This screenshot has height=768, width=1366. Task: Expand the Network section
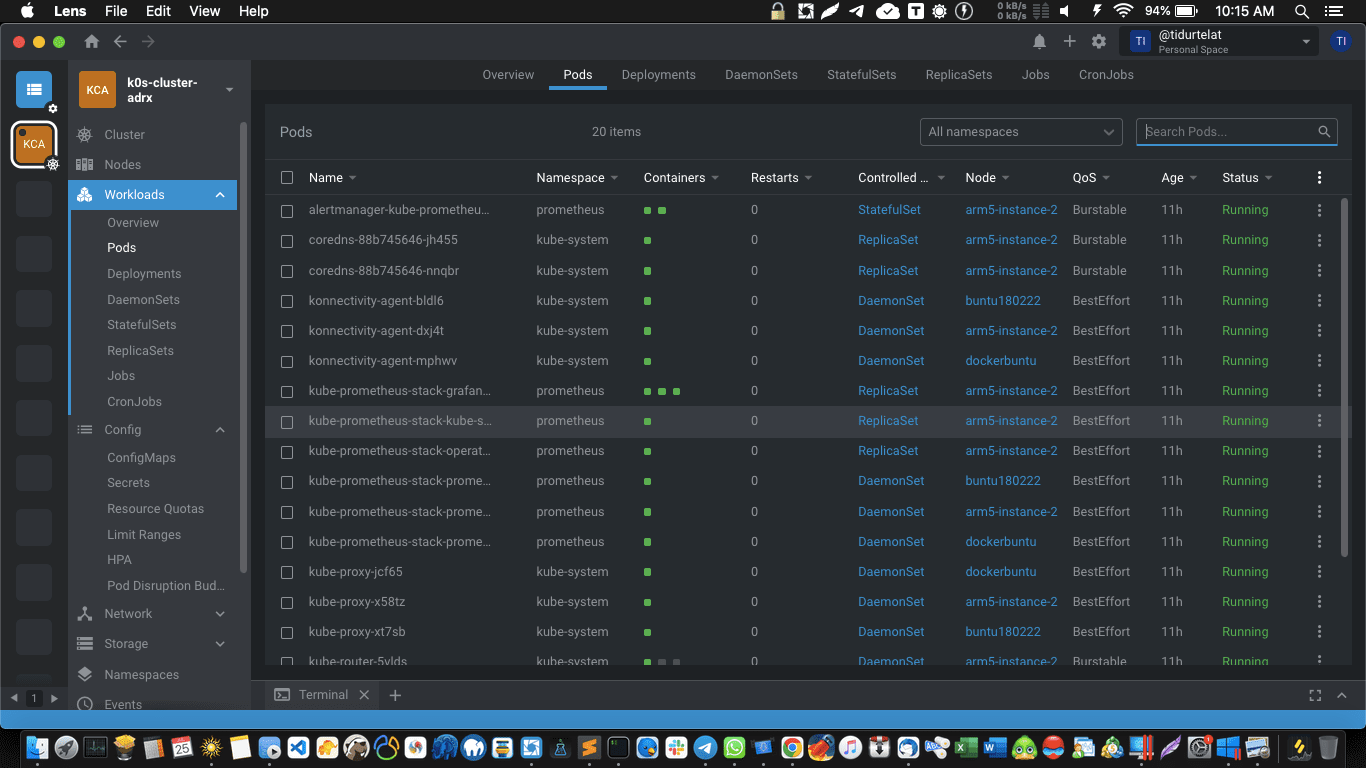click(x=220, y=614)
